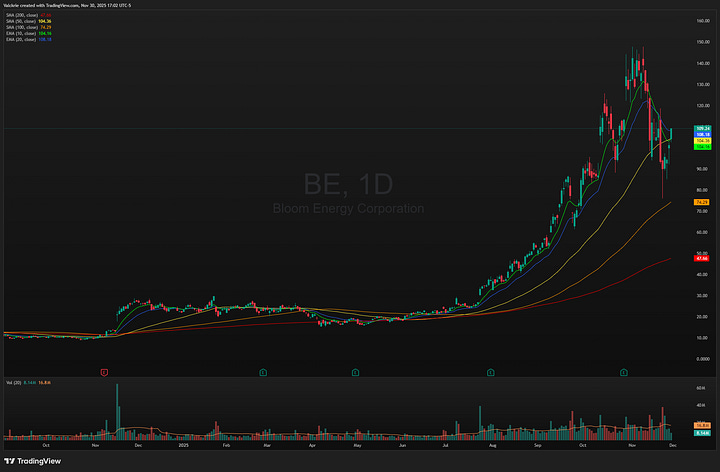Viewport: 720px width, 472px height.
Task: Click the 60M tick on volume axis
Action: pyautogui.click(x=700, y=388)
